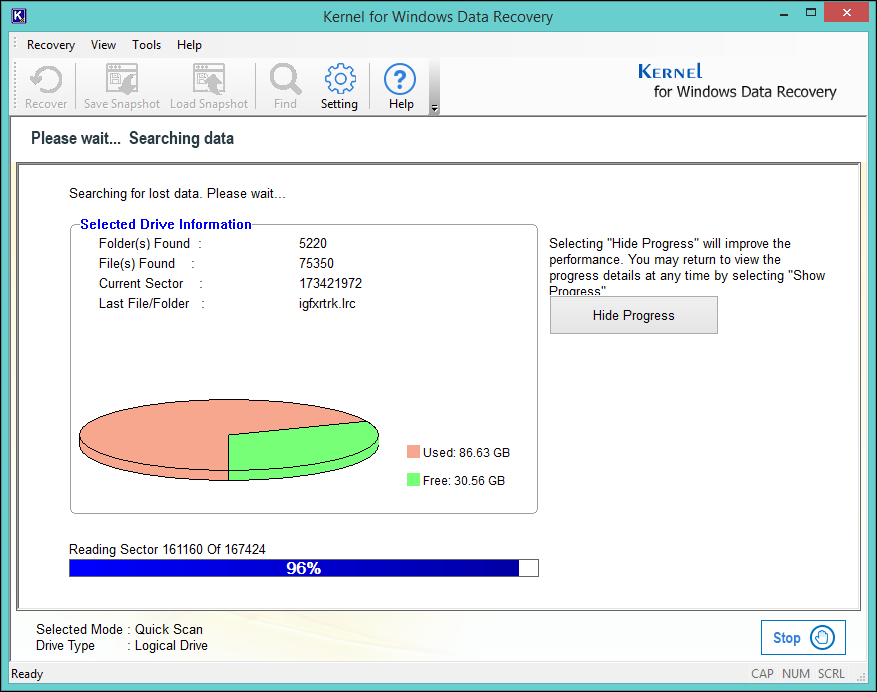Click the Hide Progress button
Image resolution: width=877 pixels, height=692 pixels.
coord(634,315)
